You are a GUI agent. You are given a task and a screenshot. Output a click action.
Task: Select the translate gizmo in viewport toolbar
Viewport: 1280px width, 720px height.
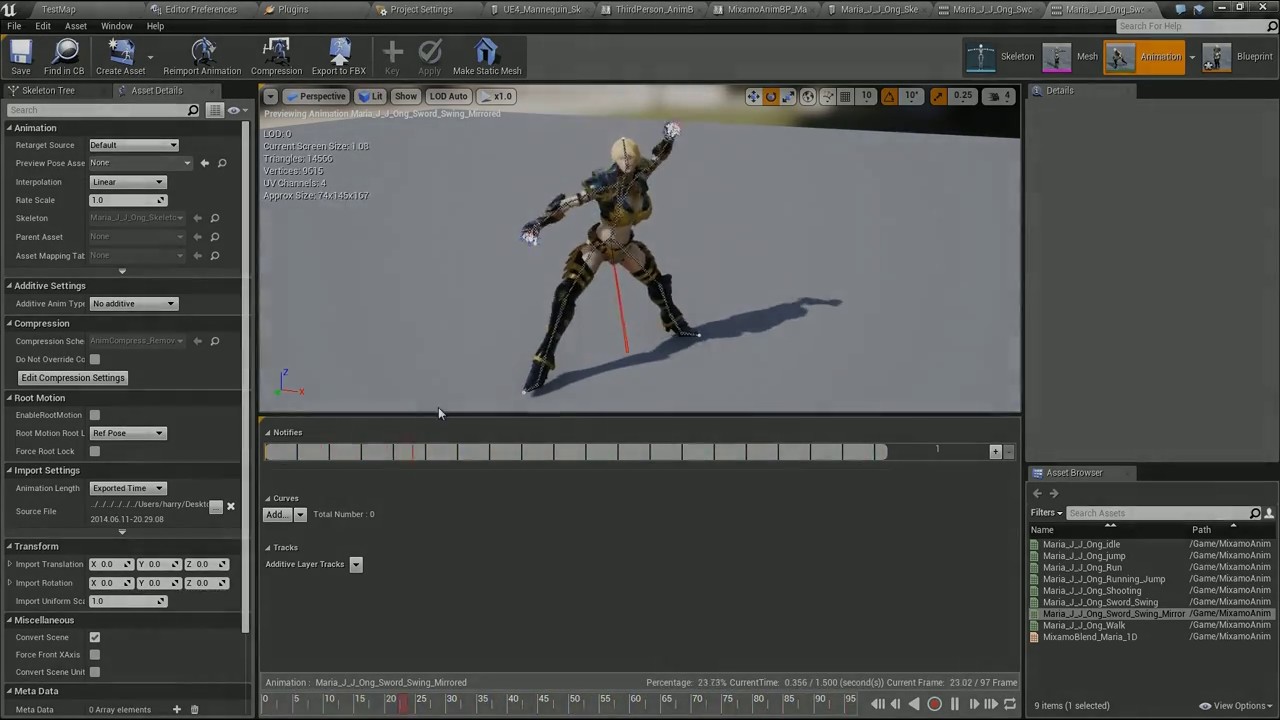coord(753,96)
